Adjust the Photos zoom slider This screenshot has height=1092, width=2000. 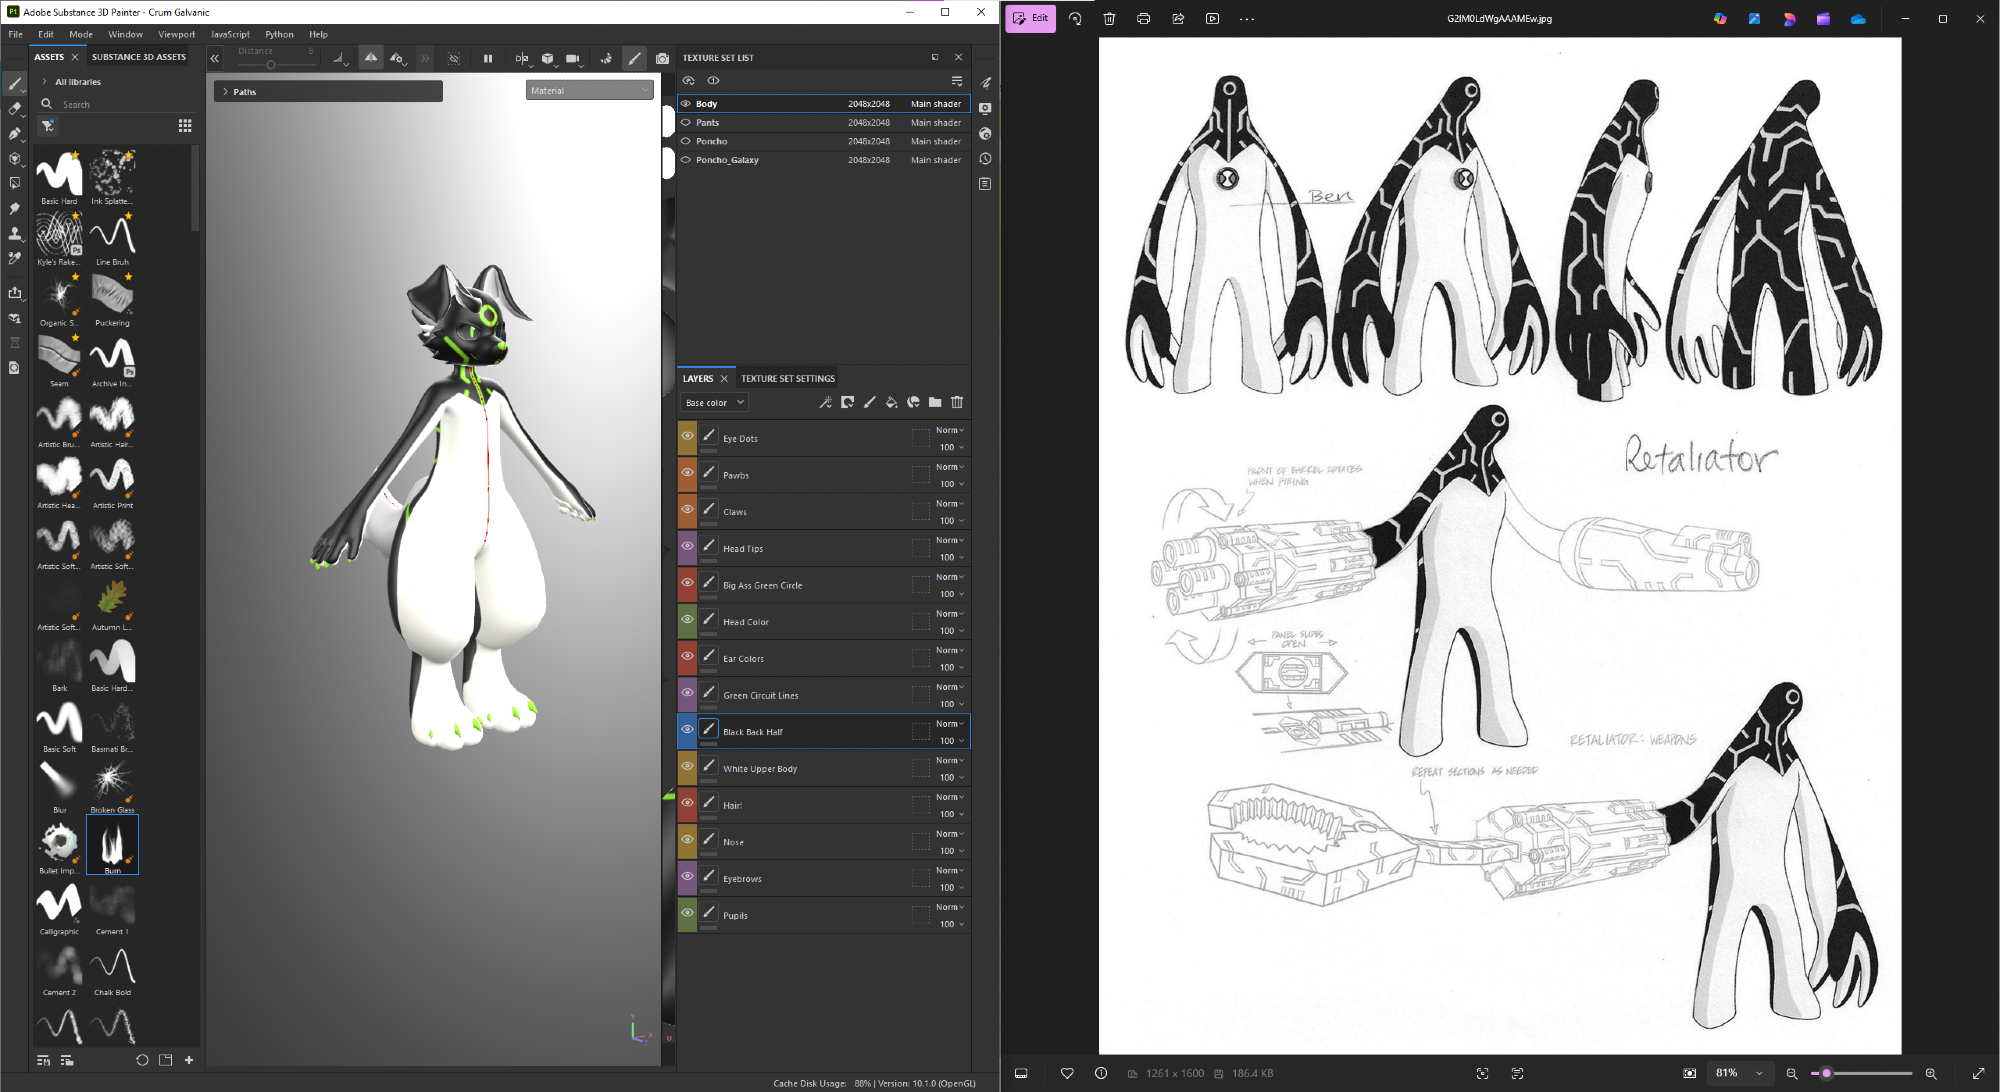tap(1826, 1074)
